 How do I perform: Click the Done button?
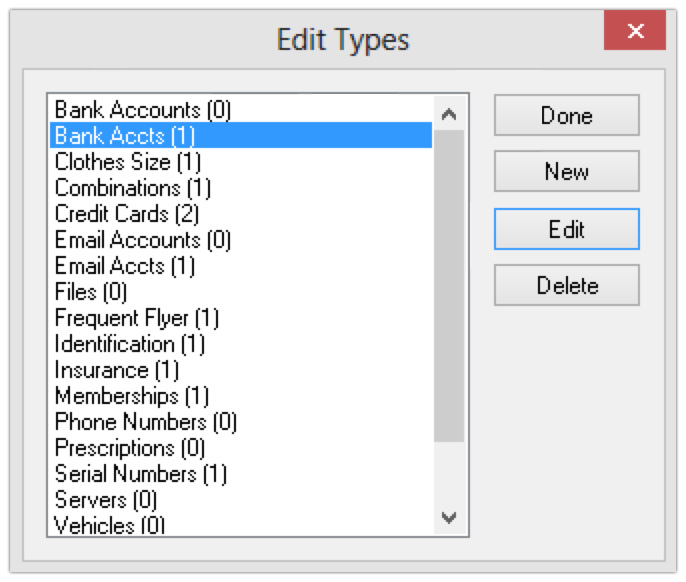click(567, 115)
